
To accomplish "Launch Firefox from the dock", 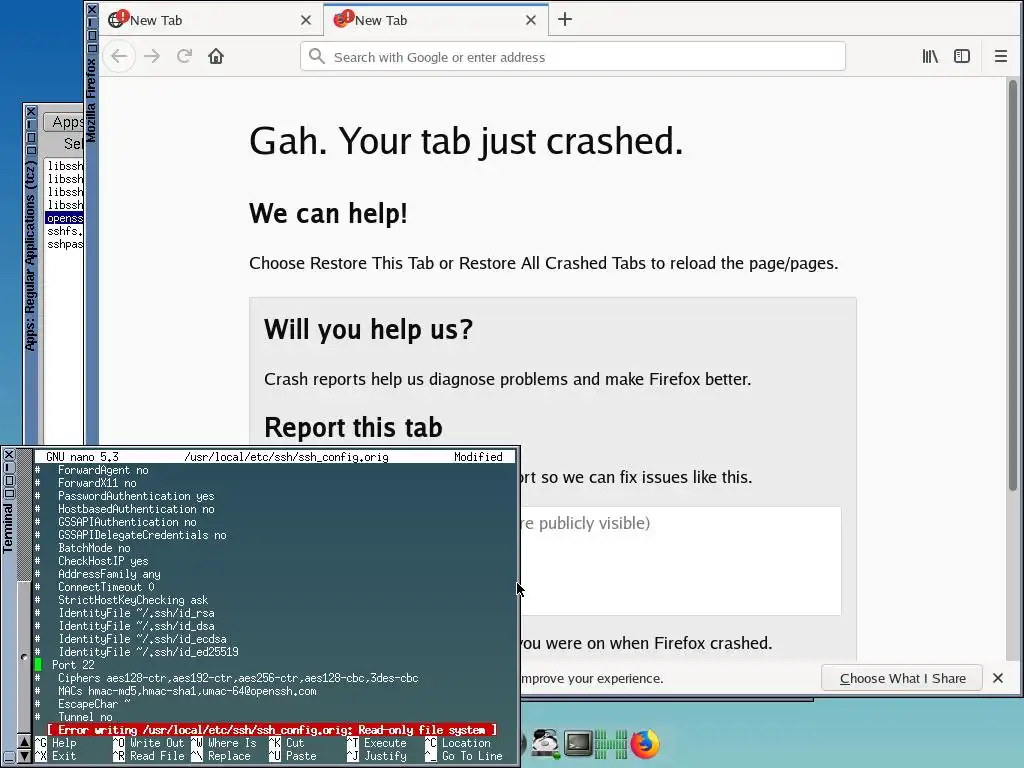I will (x=645, y=744).
